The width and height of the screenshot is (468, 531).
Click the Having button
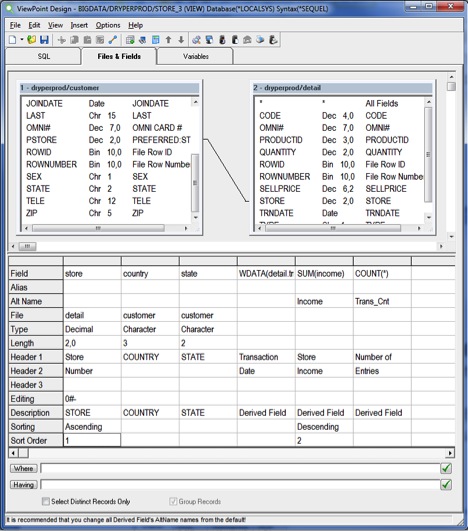[x=24, y=485]
